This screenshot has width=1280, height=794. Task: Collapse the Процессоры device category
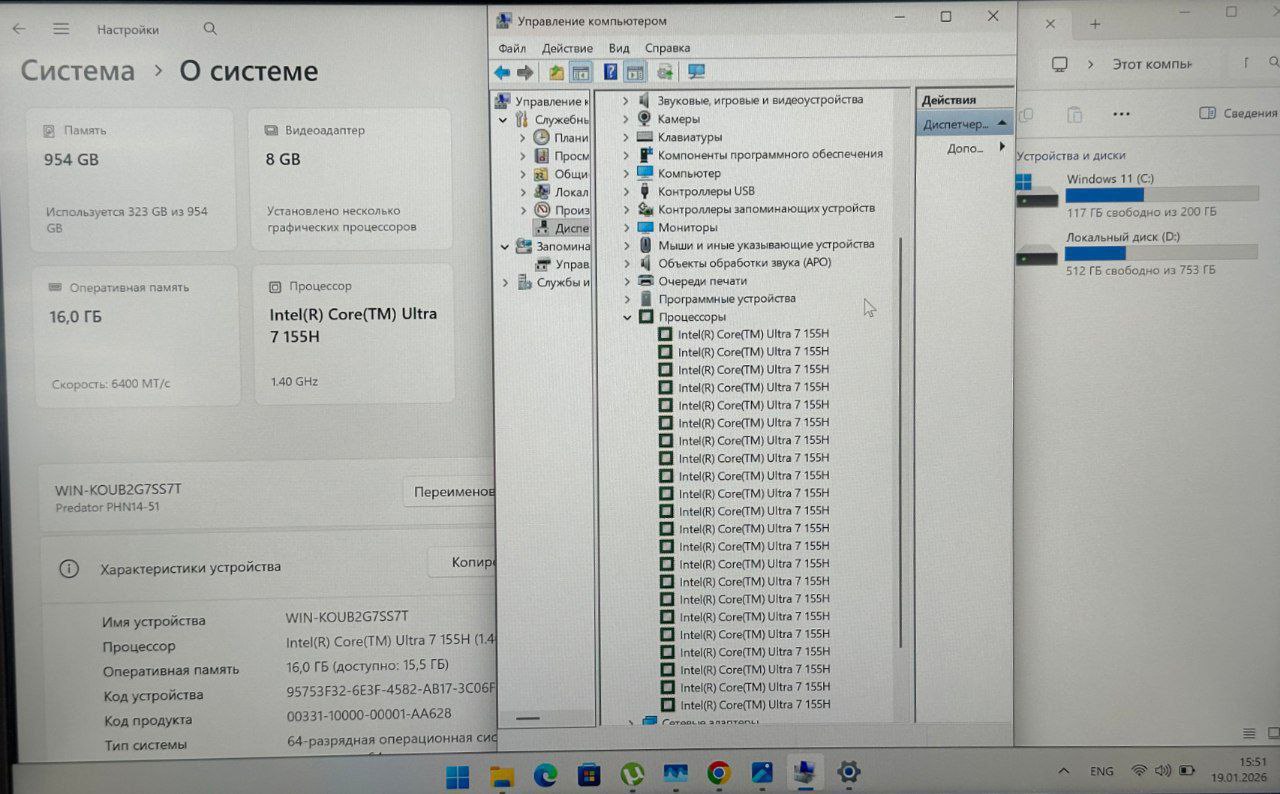click(627, 317)
